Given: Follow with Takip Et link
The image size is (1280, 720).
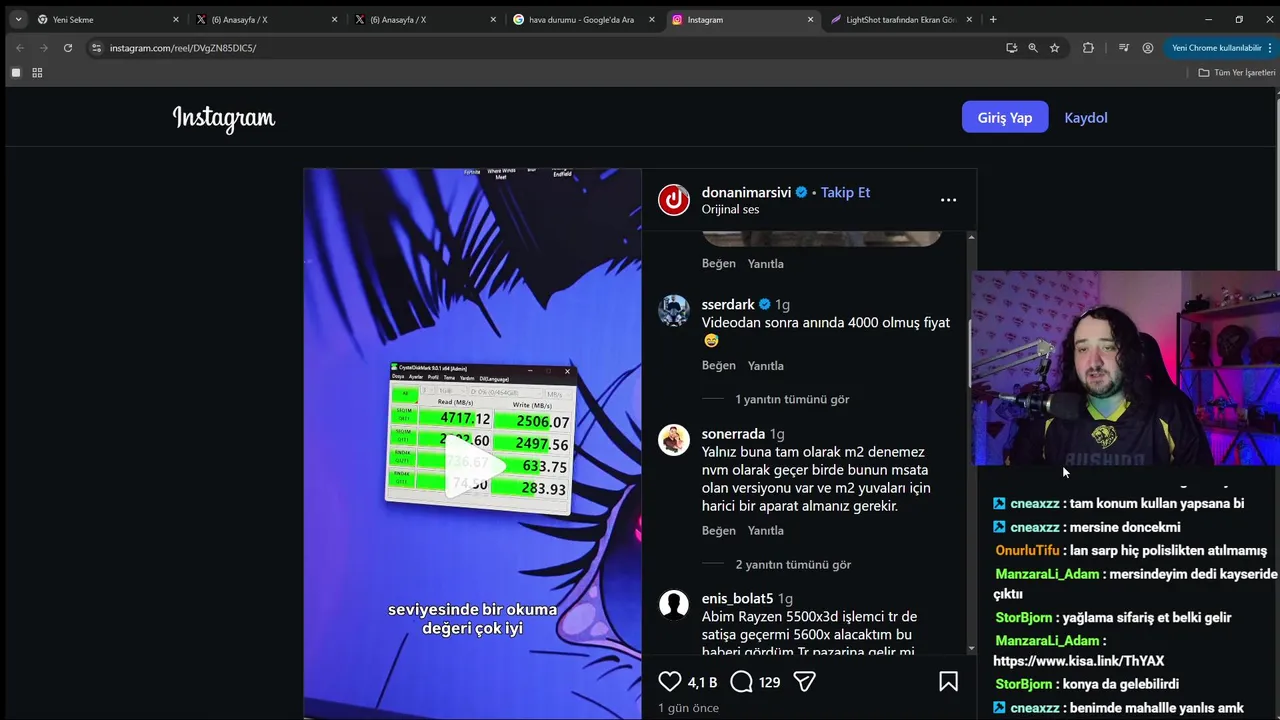Looking at the screenshot, I should 845,192.
